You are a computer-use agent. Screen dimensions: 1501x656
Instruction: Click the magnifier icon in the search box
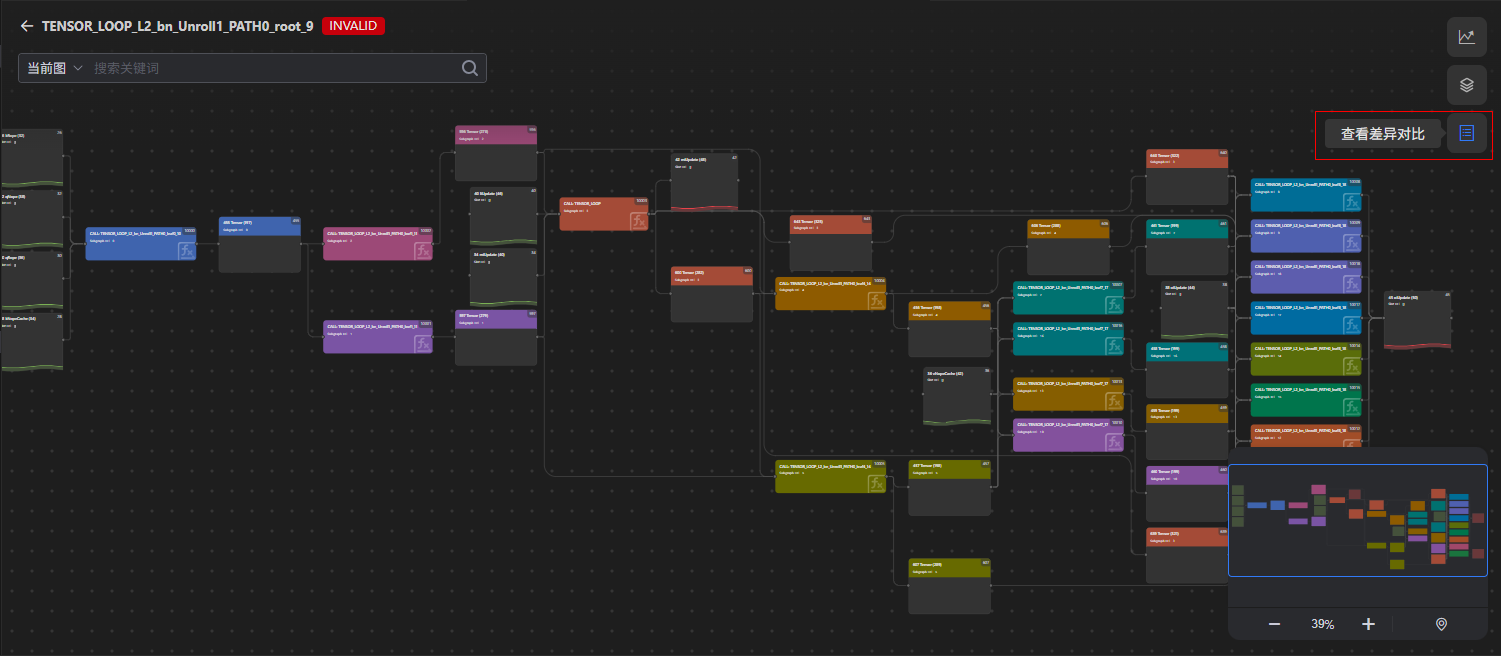click(469, 68)
